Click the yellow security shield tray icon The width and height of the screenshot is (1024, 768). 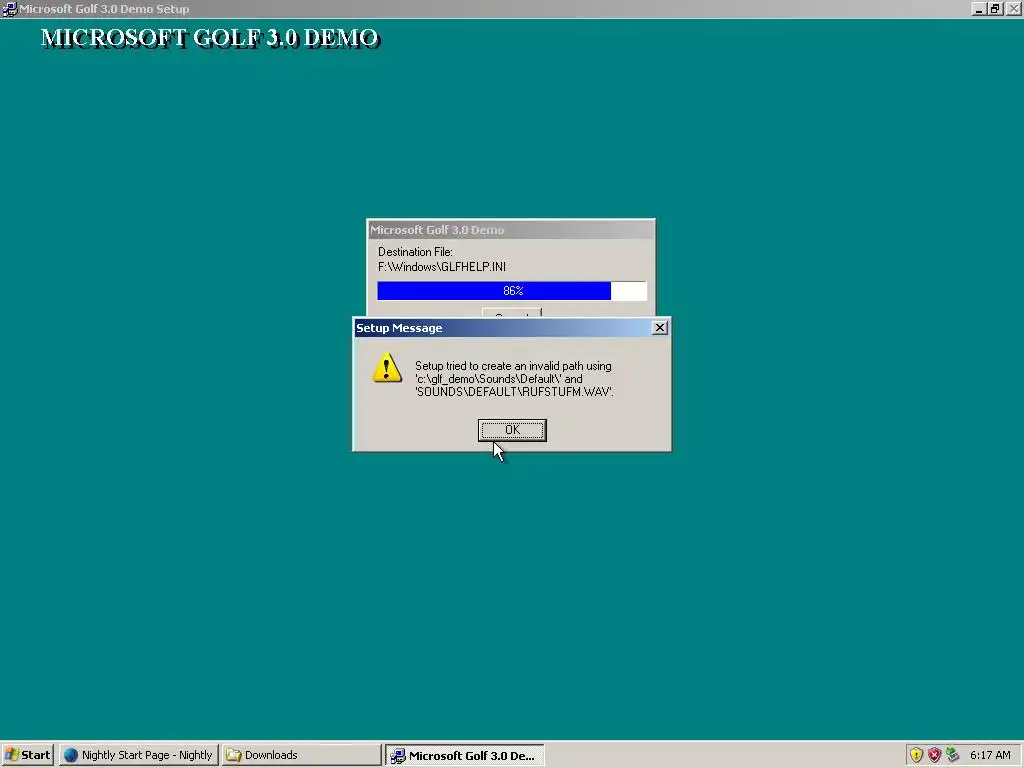916,755
